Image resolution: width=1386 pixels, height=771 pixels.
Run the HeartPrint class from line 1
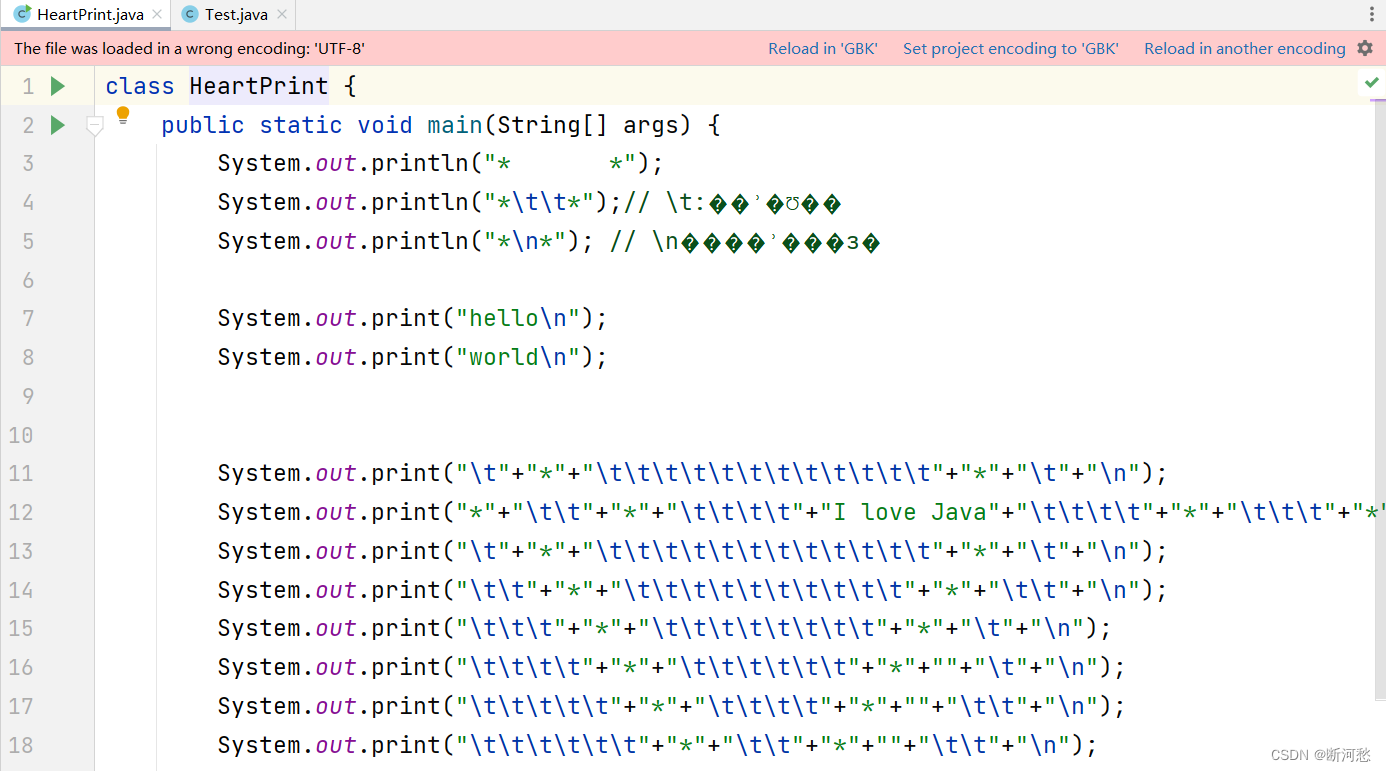click(x=58, y=86)
